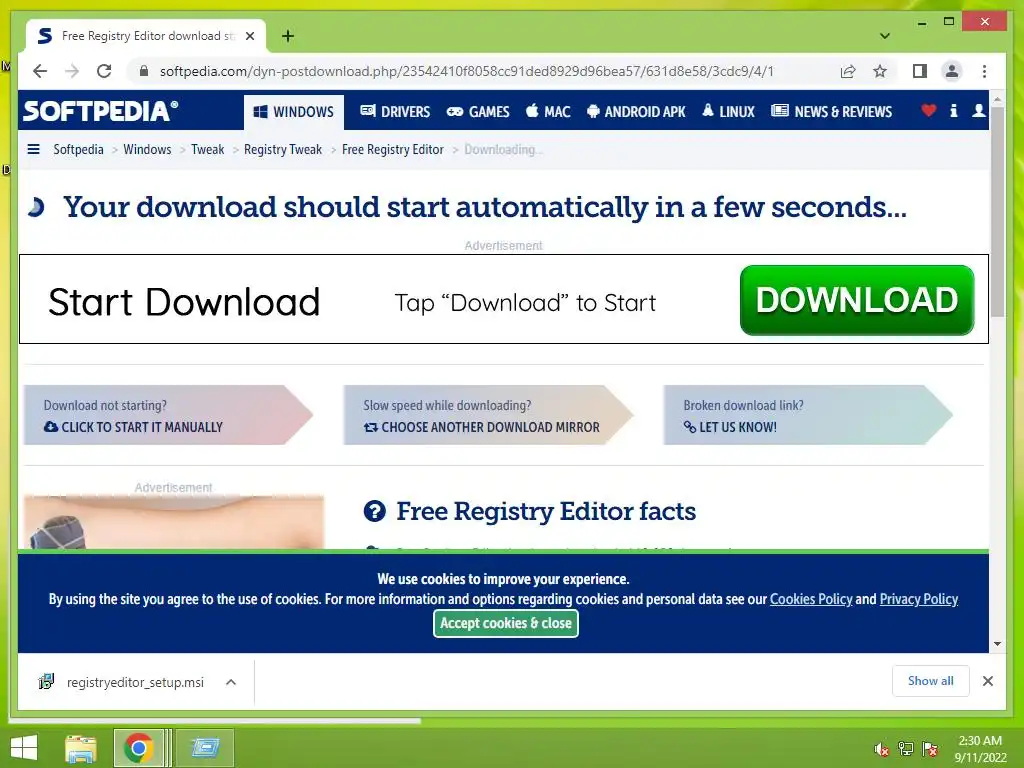
Task: Open the third taskbar application icon
Action: pos(205,748)
